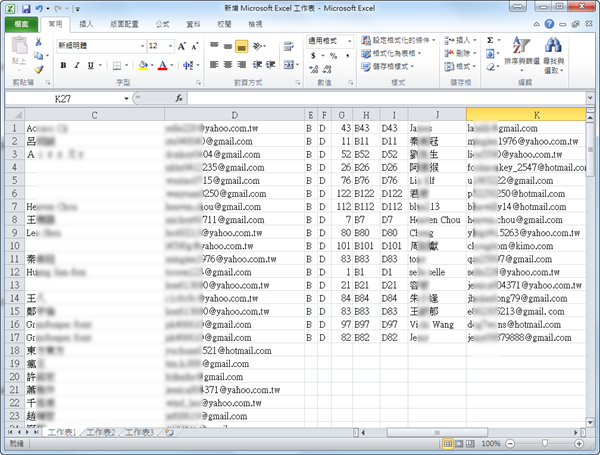
Task: Open Cell Styles dropdown
Action: tap(388, 67)
